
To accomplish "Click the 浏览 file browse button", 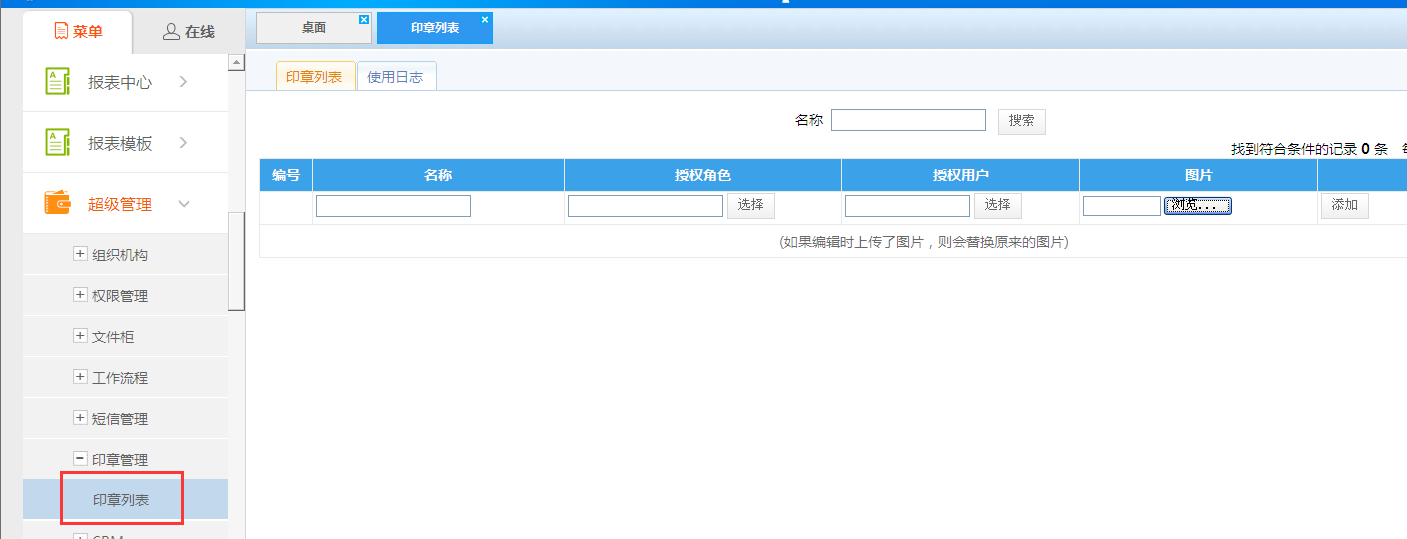I will [1198, 206].
